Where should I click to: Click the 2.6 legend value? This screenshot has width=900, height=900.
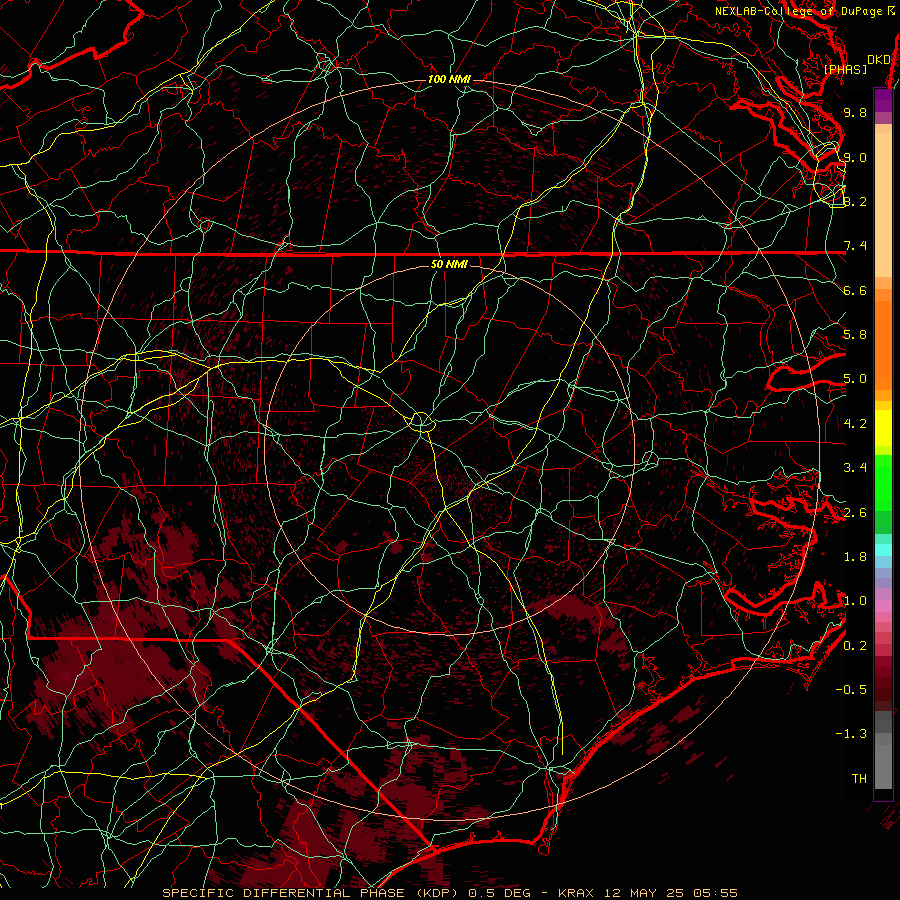855,513
